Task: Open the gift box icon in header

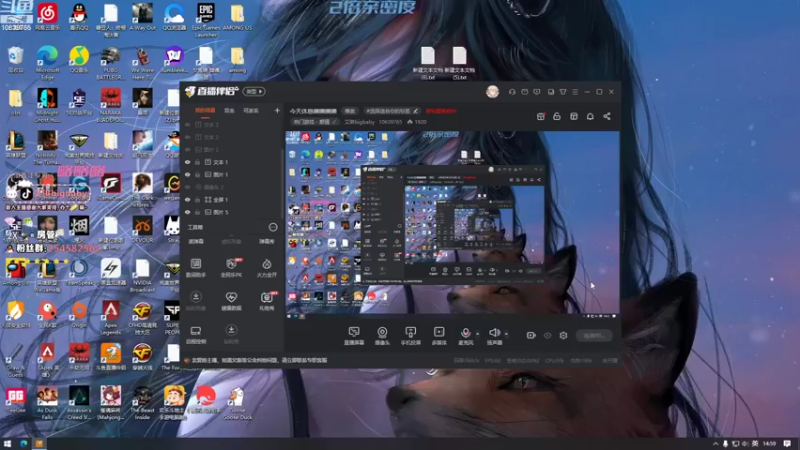Action: click(541, 116)
